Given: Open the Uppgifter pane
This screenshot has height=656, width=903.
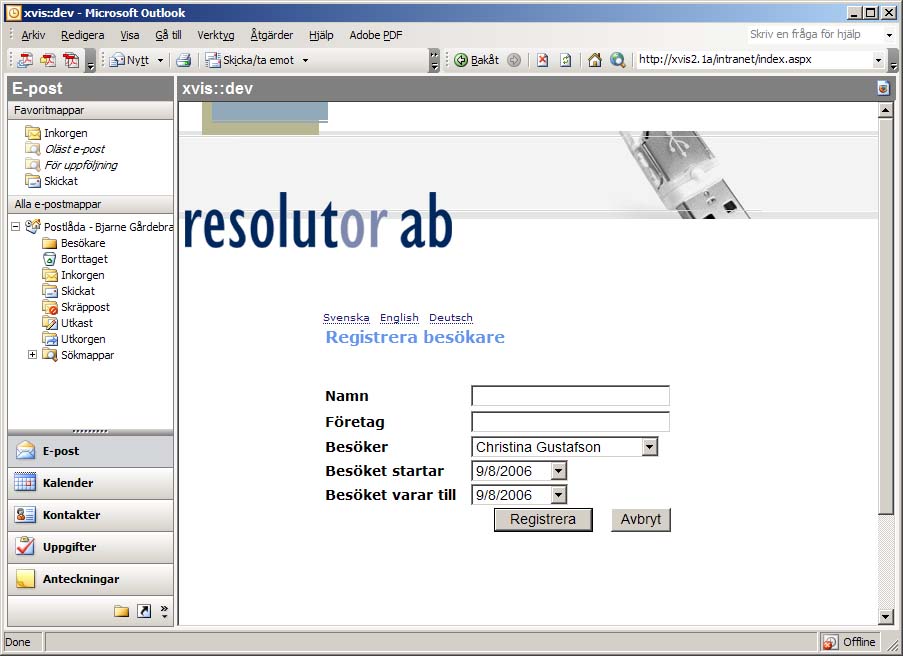Looking at the screenshot, I should [90, 547].
